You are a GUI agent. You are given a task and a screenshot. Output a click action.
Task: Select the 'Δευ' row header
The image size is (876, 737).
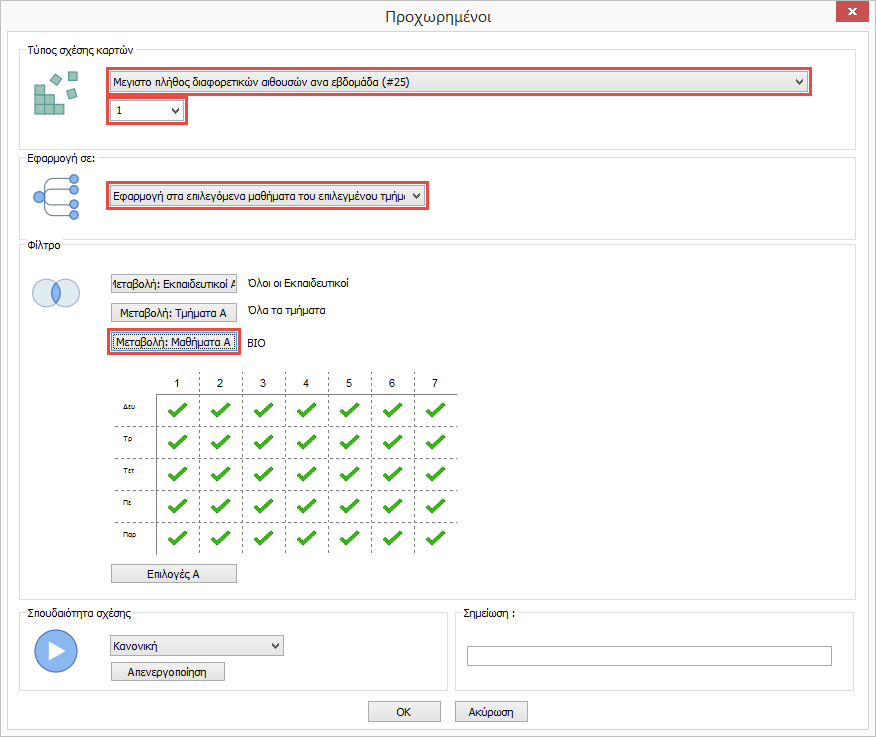coord(130,409)
